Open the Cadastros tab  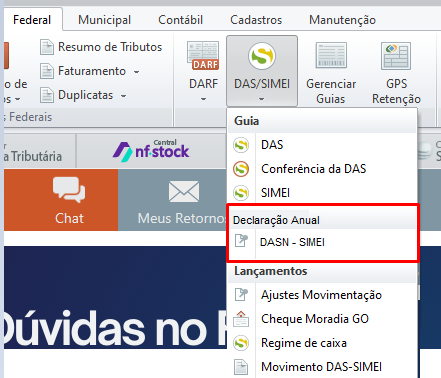click(256, 20)
